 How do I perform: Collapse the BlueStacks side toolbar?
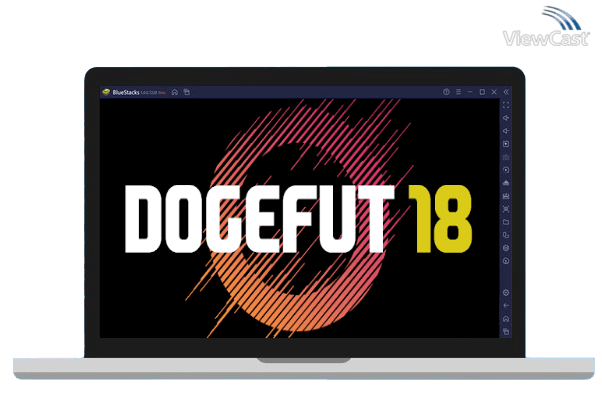(506, 92)
